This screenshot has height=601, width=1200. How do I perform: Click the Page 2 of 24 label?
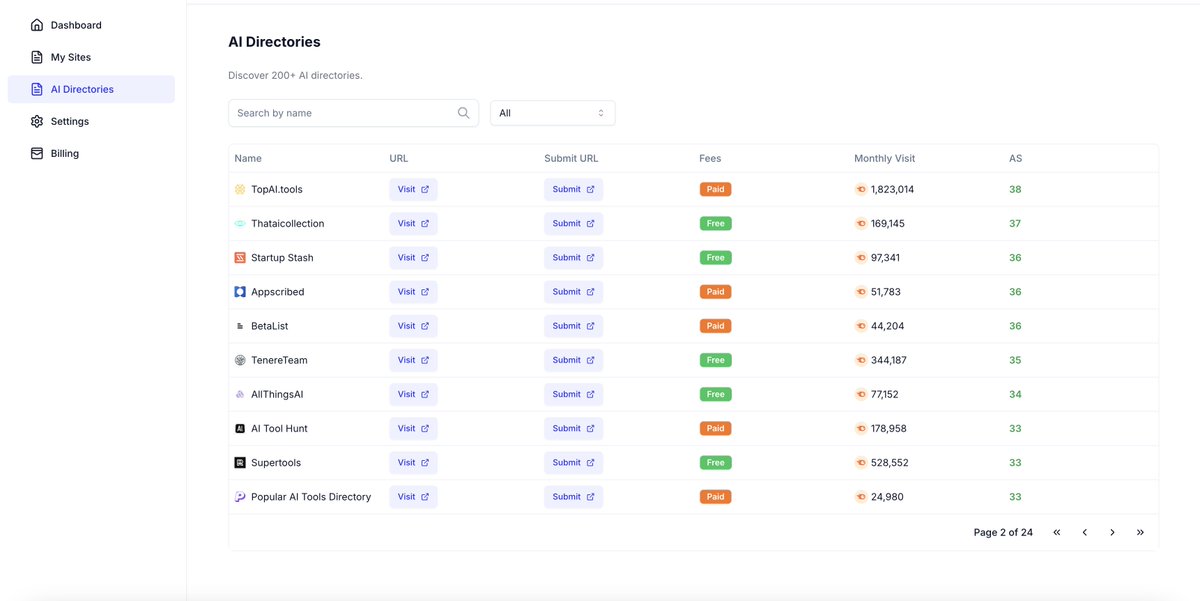1003,532
